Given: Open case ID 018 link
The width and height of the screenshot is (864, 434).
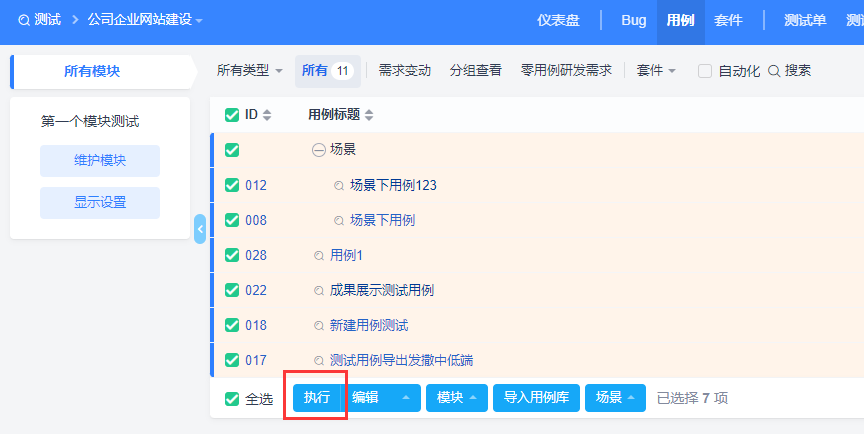Looking at the screenshot, I should tap(256, 325).
